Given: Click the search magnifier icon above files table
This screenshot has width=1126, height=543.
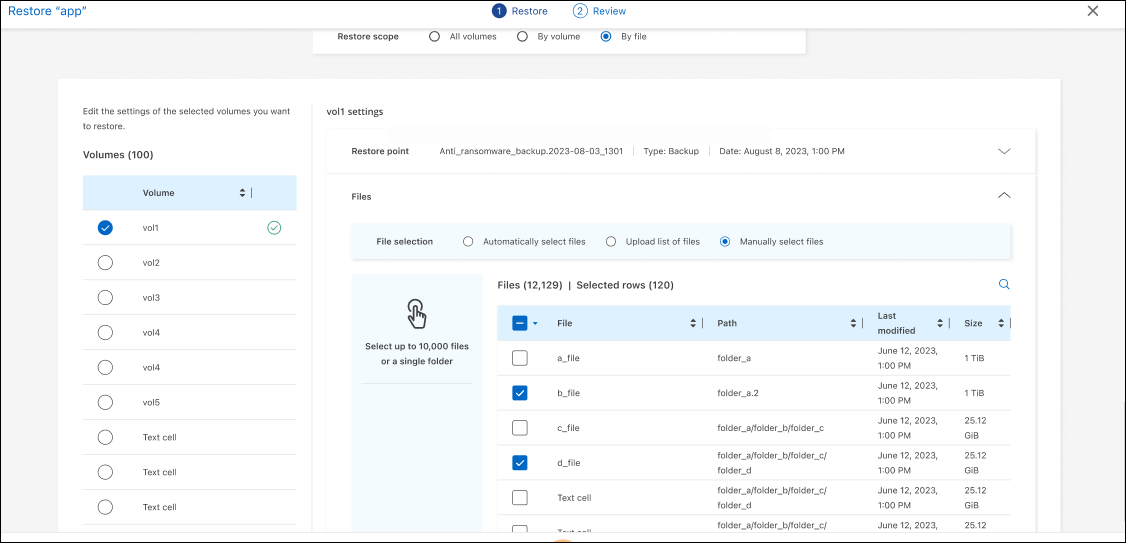Looking at the screenshot, I should point(1004,285).
